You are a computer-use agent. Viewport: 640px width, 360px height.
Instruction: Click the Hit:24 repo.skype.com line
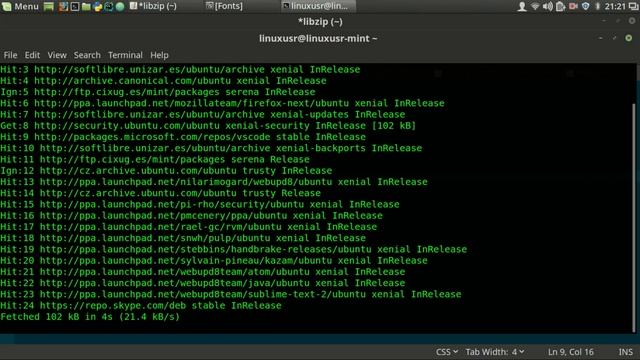(x=141, y=305)
